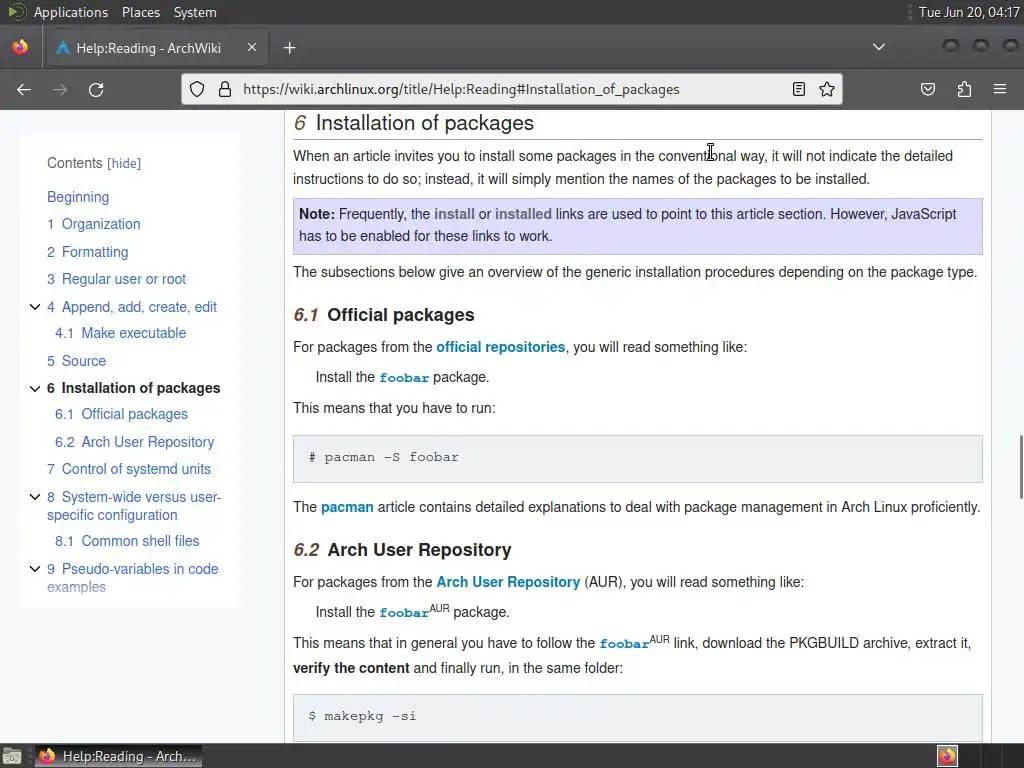
Task: Open the pacman article link
Action: point(347,507)
